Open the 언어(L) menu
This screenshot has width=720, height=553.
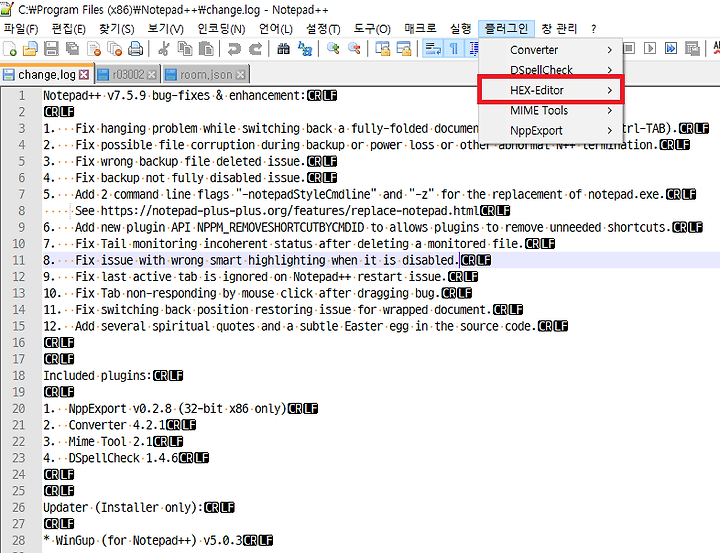tap(276, 29)
